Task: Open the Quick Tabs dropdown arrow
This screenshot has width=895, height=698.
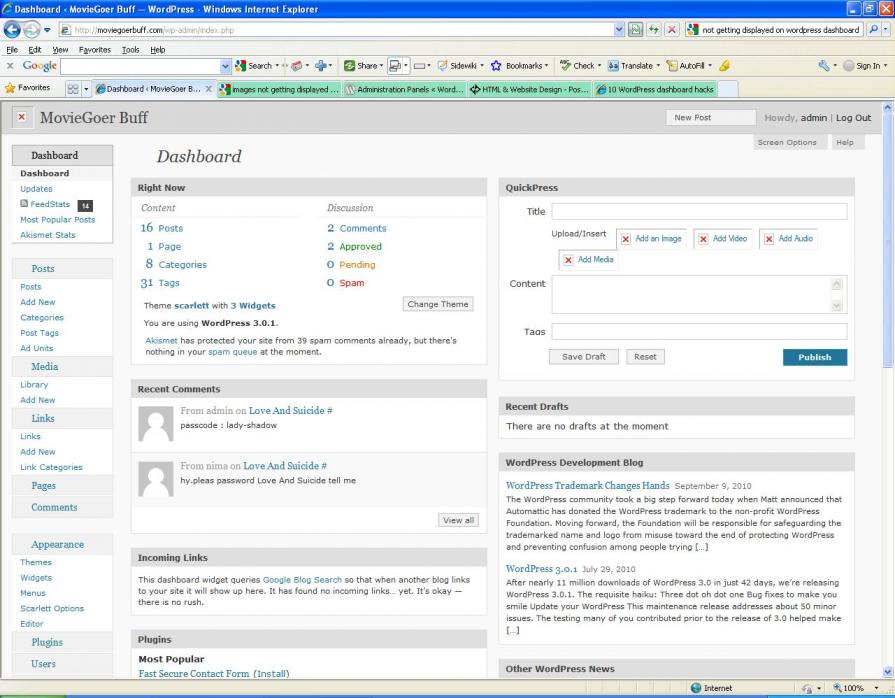Action: pyautogui.click(x=86, y=88)
